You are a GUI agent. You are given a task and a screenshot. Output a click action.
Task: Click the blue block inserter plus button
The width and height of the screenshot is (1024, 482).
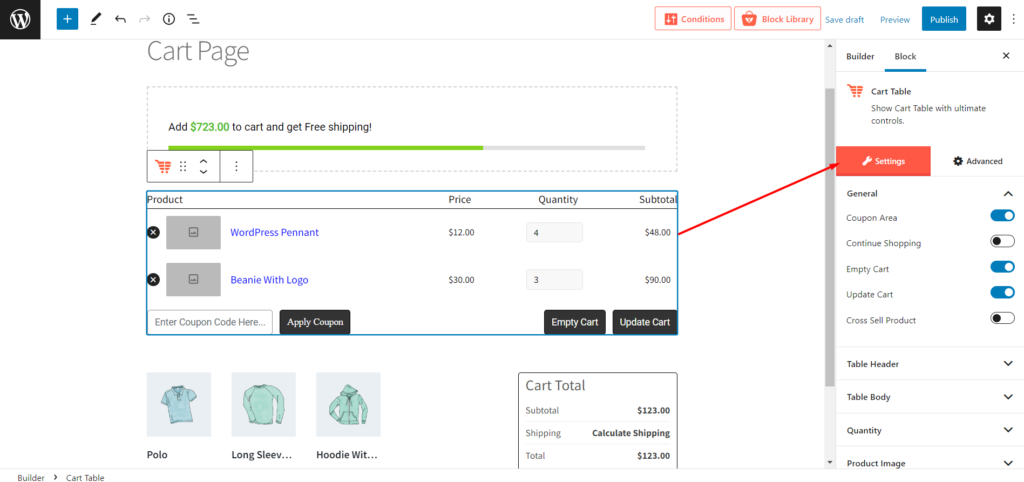(67, 19)
